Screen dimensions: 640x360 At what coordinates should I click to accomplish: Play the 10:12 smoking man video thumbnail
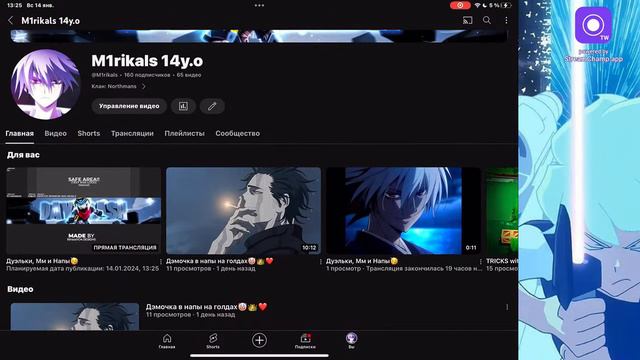pyautogui.click(x=243, y=211)
